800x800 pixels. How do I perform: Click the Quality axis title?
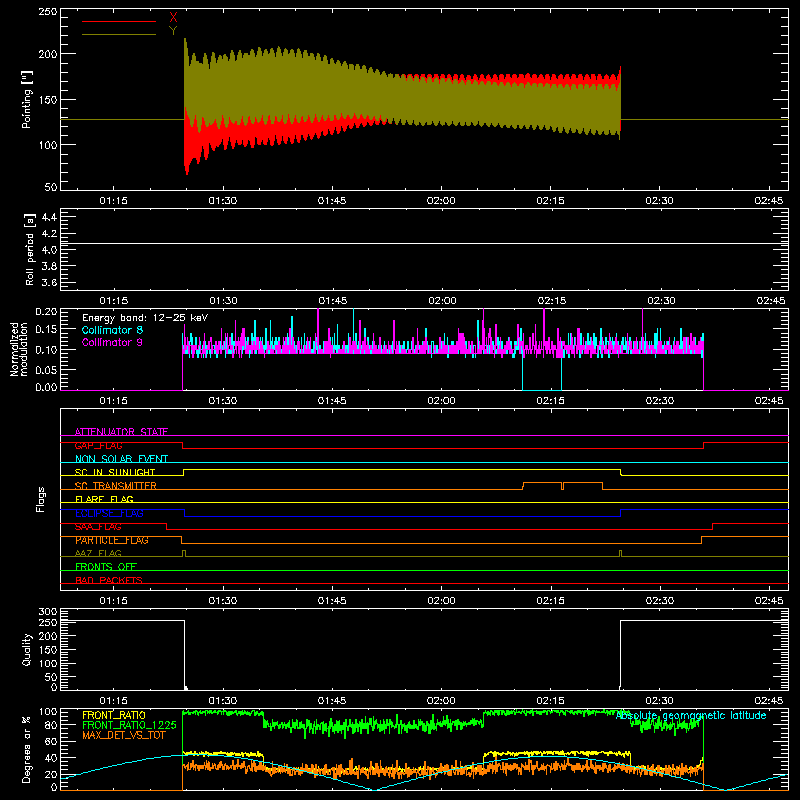pos(27,649)
